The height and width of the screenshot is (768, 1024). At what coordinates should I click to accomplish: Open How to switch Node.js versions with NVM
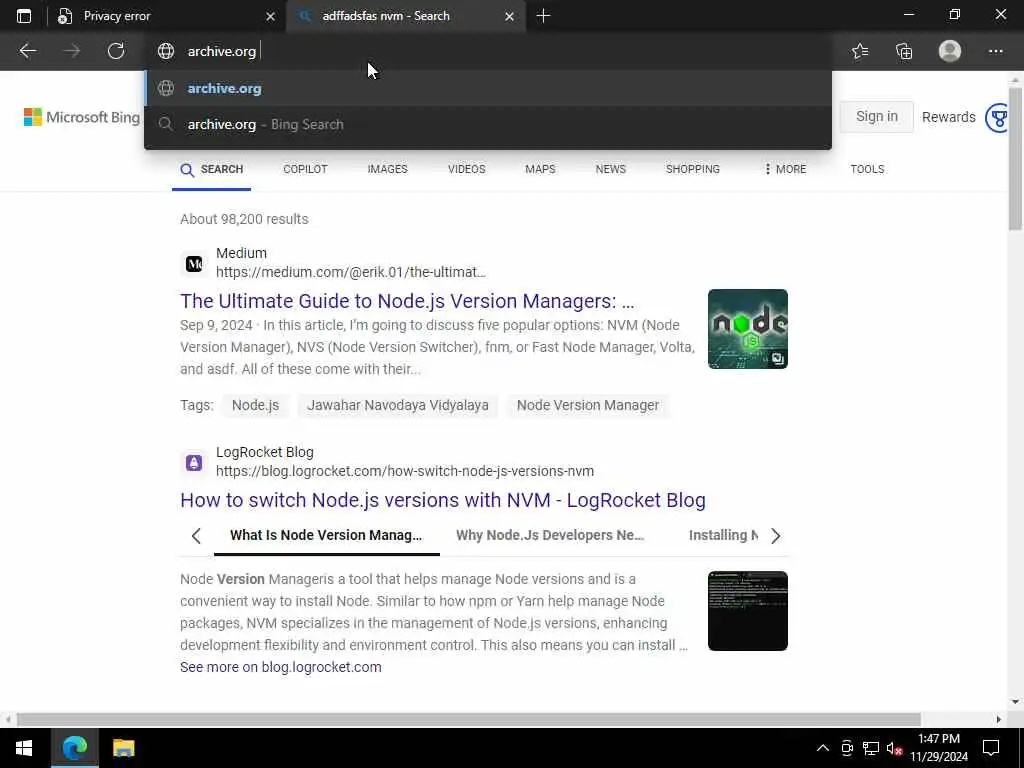pos(443,500)
